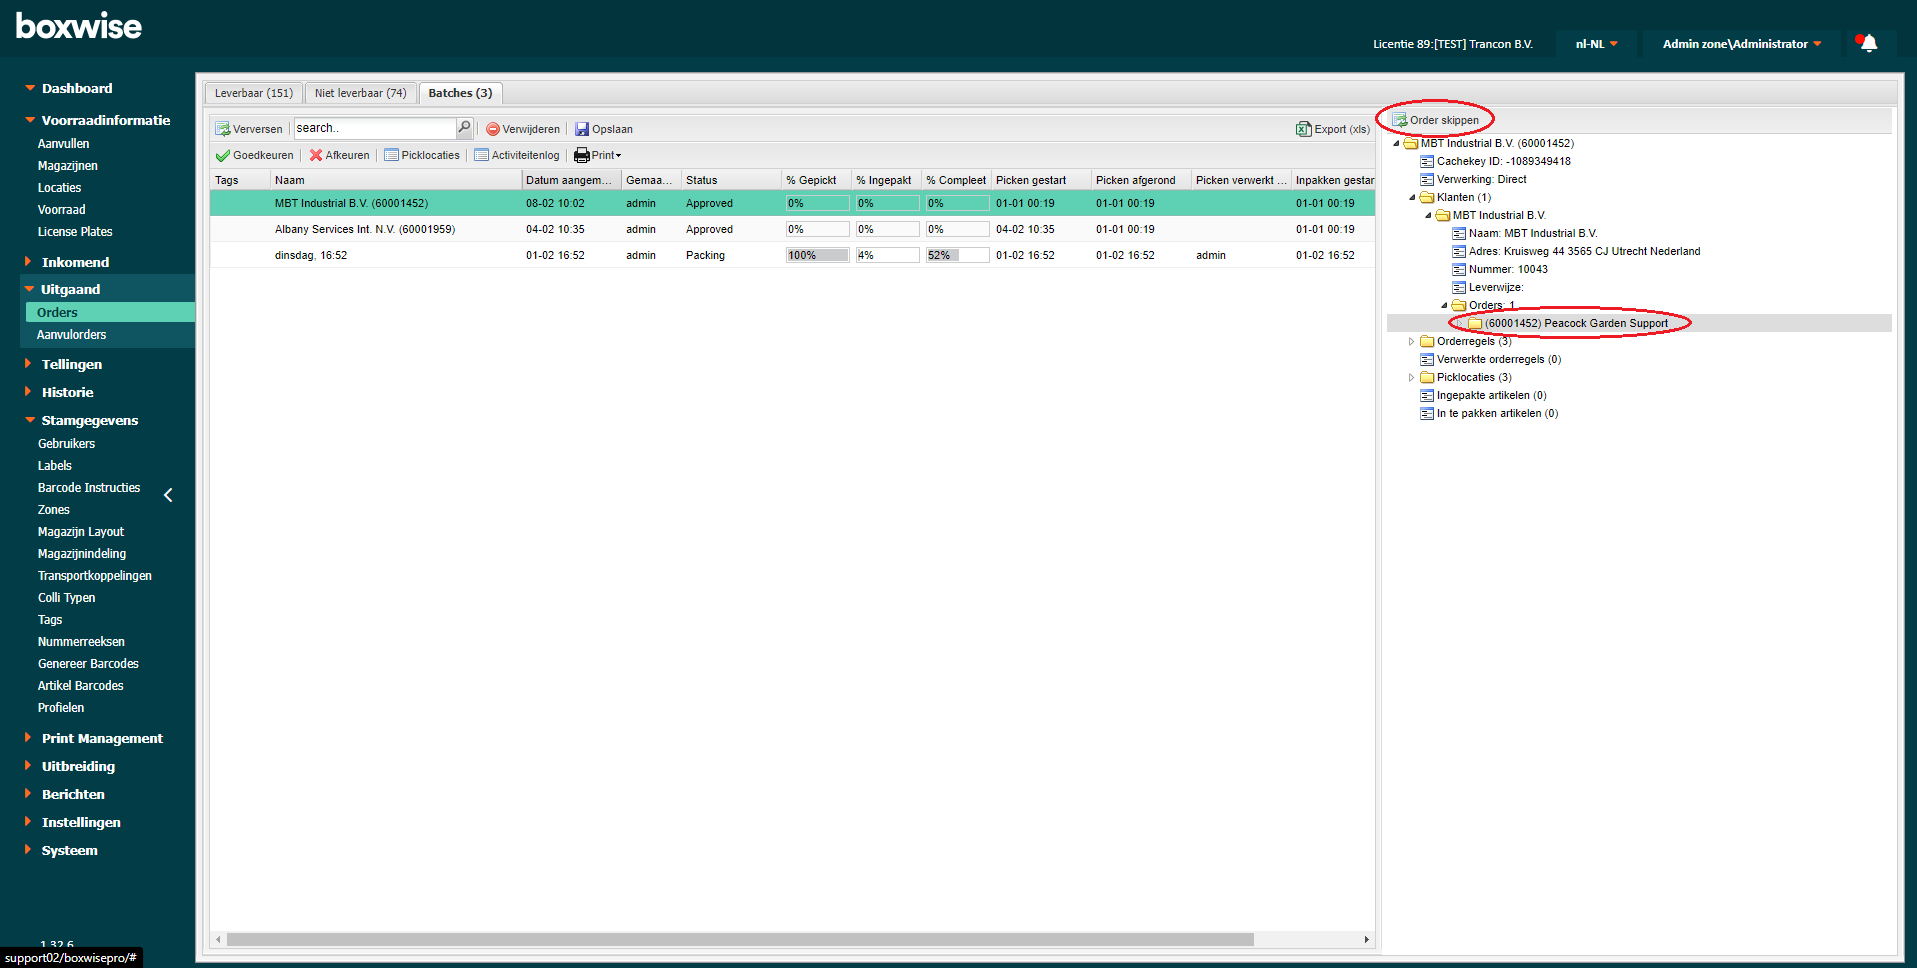Open Aanvullen under Voorraadinformatie
Image resolution: width=1917 pixels, height=968 pixels.
tap(64, 144)
